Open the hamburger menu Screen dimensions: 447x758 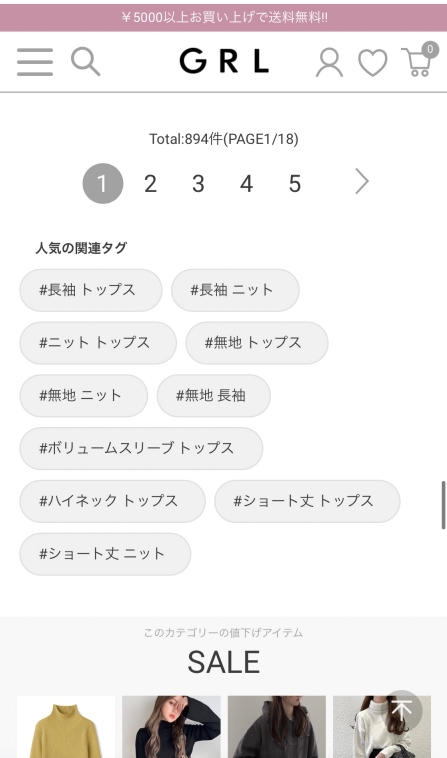click(x=35, y=62)
